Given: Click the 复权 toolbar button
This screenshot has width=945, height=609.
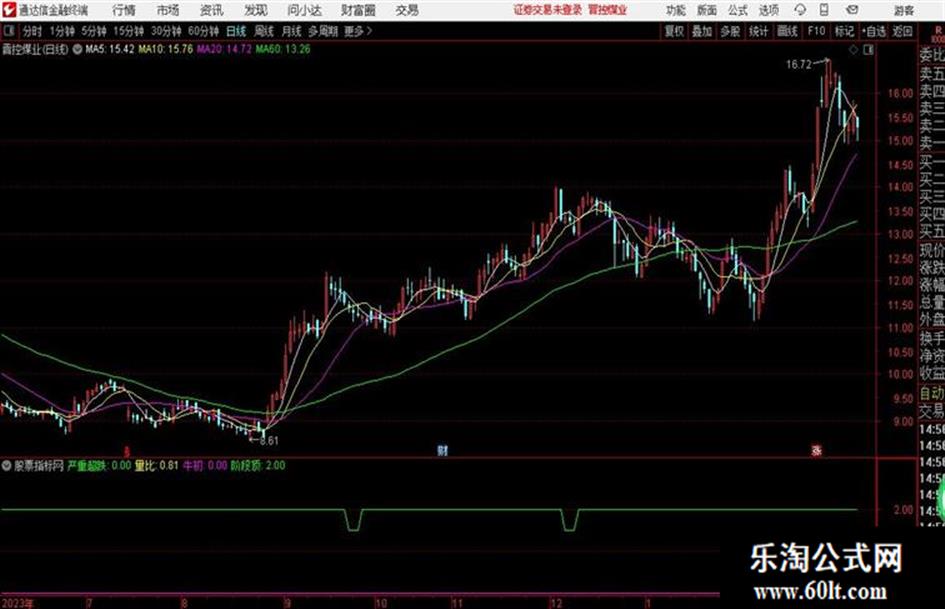Looking at the screenshot, I should click(x=674, y=31).
